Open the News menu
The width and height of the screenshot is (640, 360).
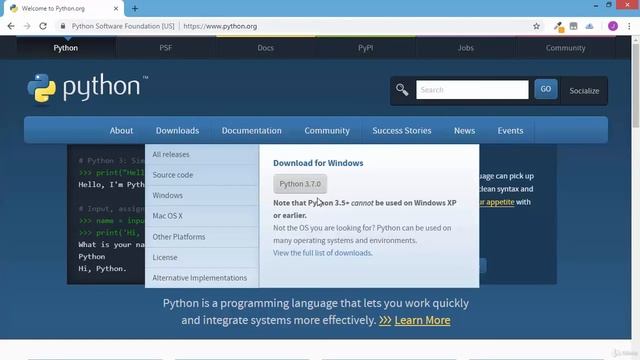point(464,131)
